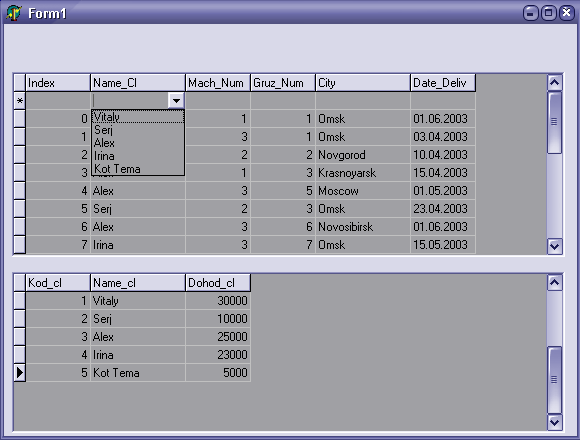Choose Alex in the dropdown list
Image resolution: width=580 pixels, height=440 pixels.
pyautogui.click(x=138, y=143)
